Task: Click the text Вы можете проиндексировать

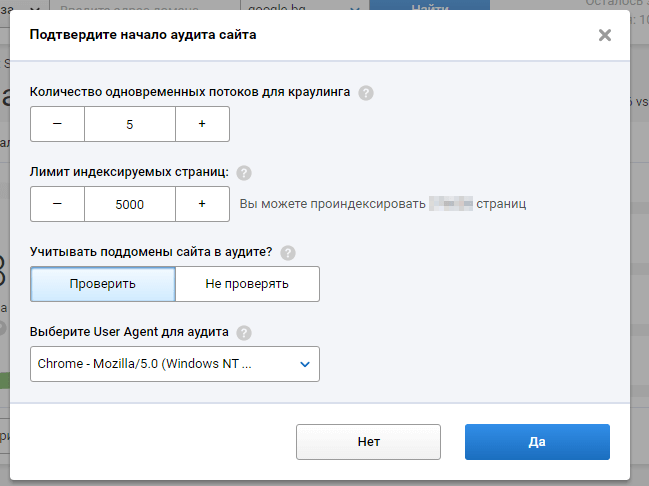Action: point(332,204)
